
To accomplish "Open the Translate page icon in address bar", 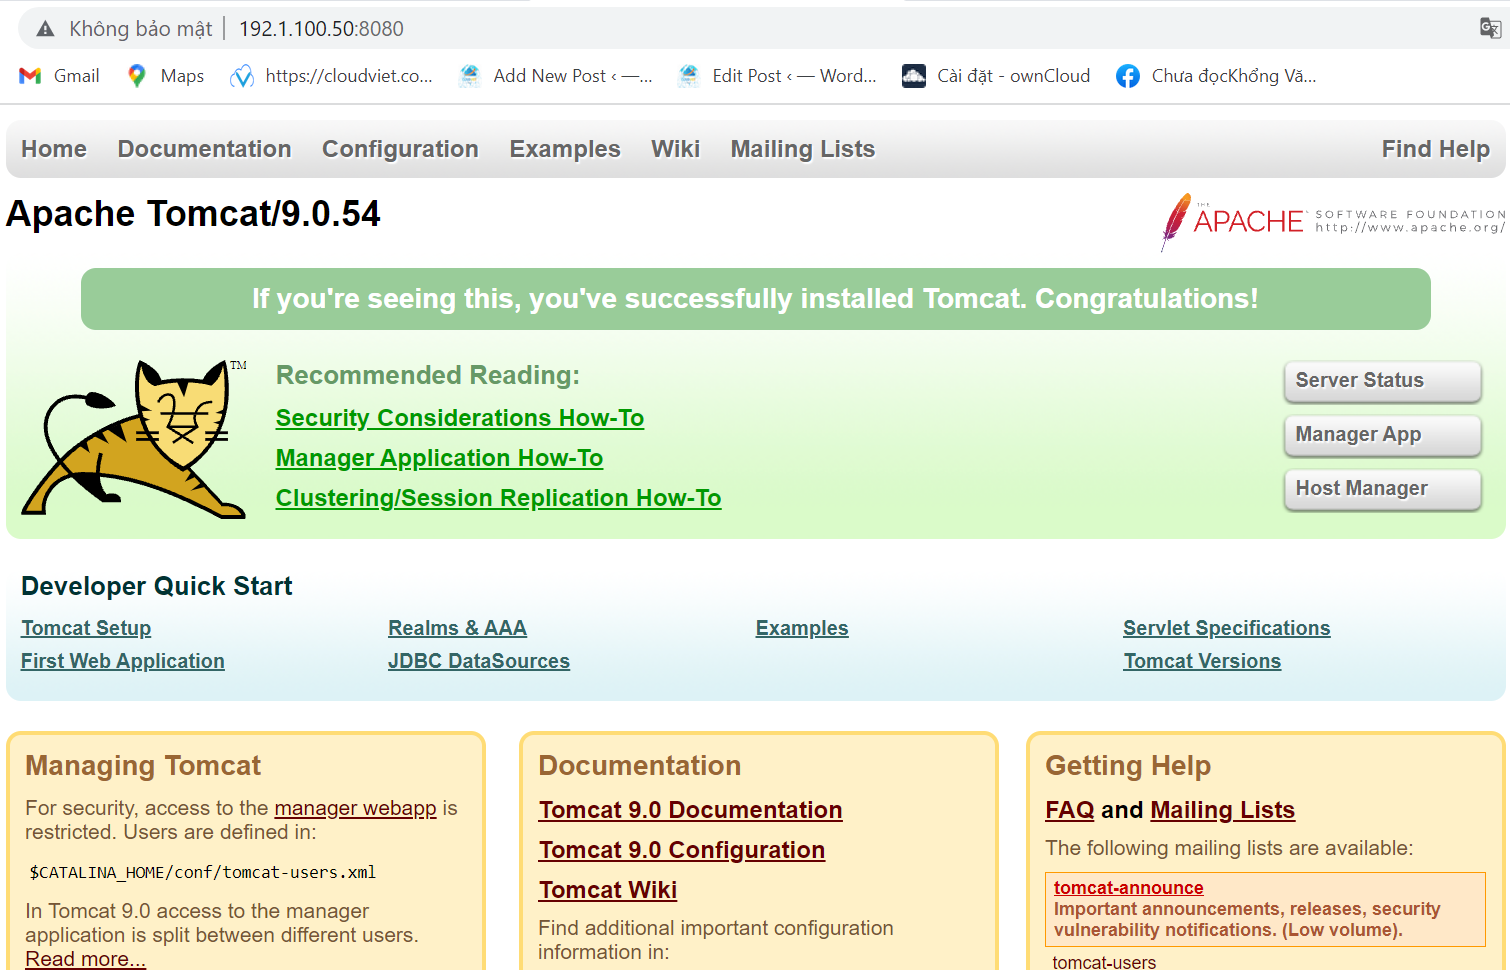I will (1490, 28).
